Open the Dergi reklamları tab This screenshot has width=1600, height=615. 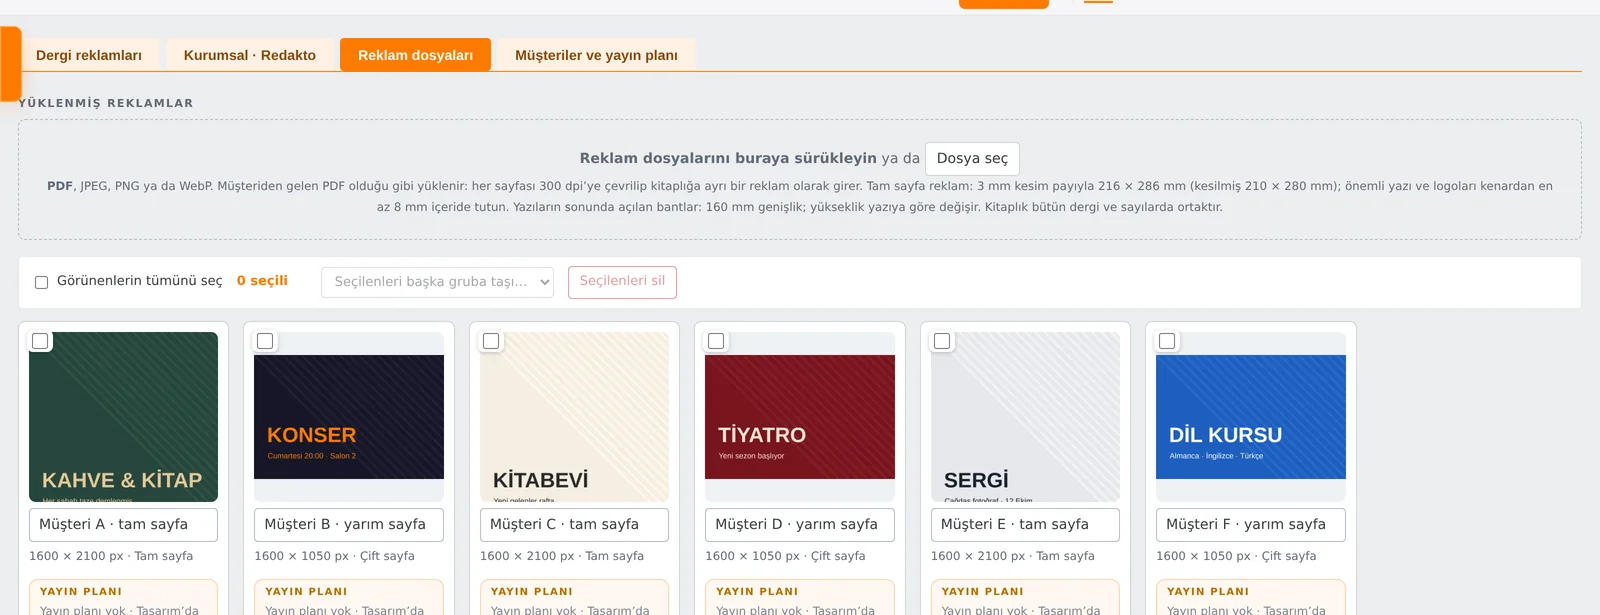(x=89, y=55)
